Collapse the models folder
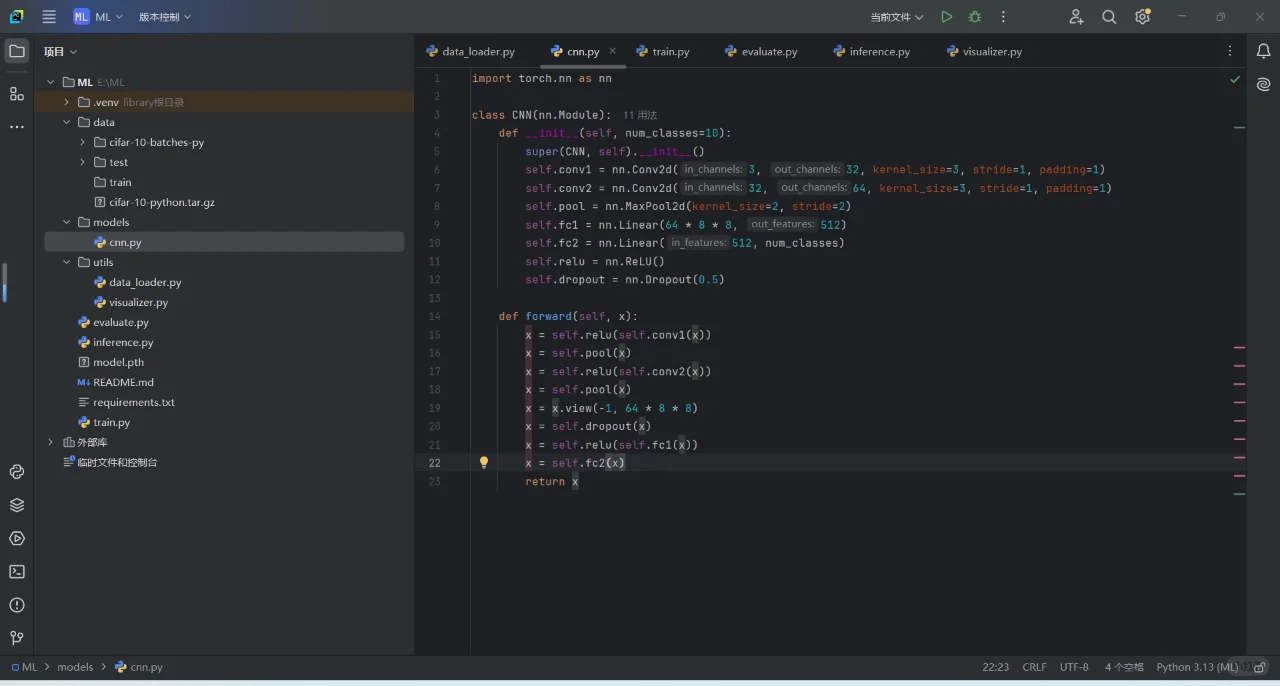Viewport: 1280px width, 686px height. click(x=67, y=222)
